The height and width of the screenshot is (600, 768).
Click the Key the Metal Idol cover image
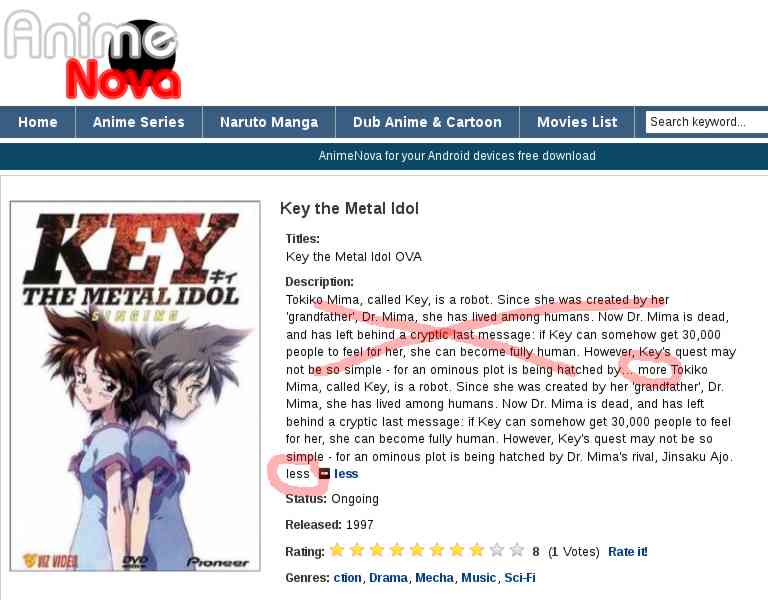pyautogui.click(x=135, y=386)
